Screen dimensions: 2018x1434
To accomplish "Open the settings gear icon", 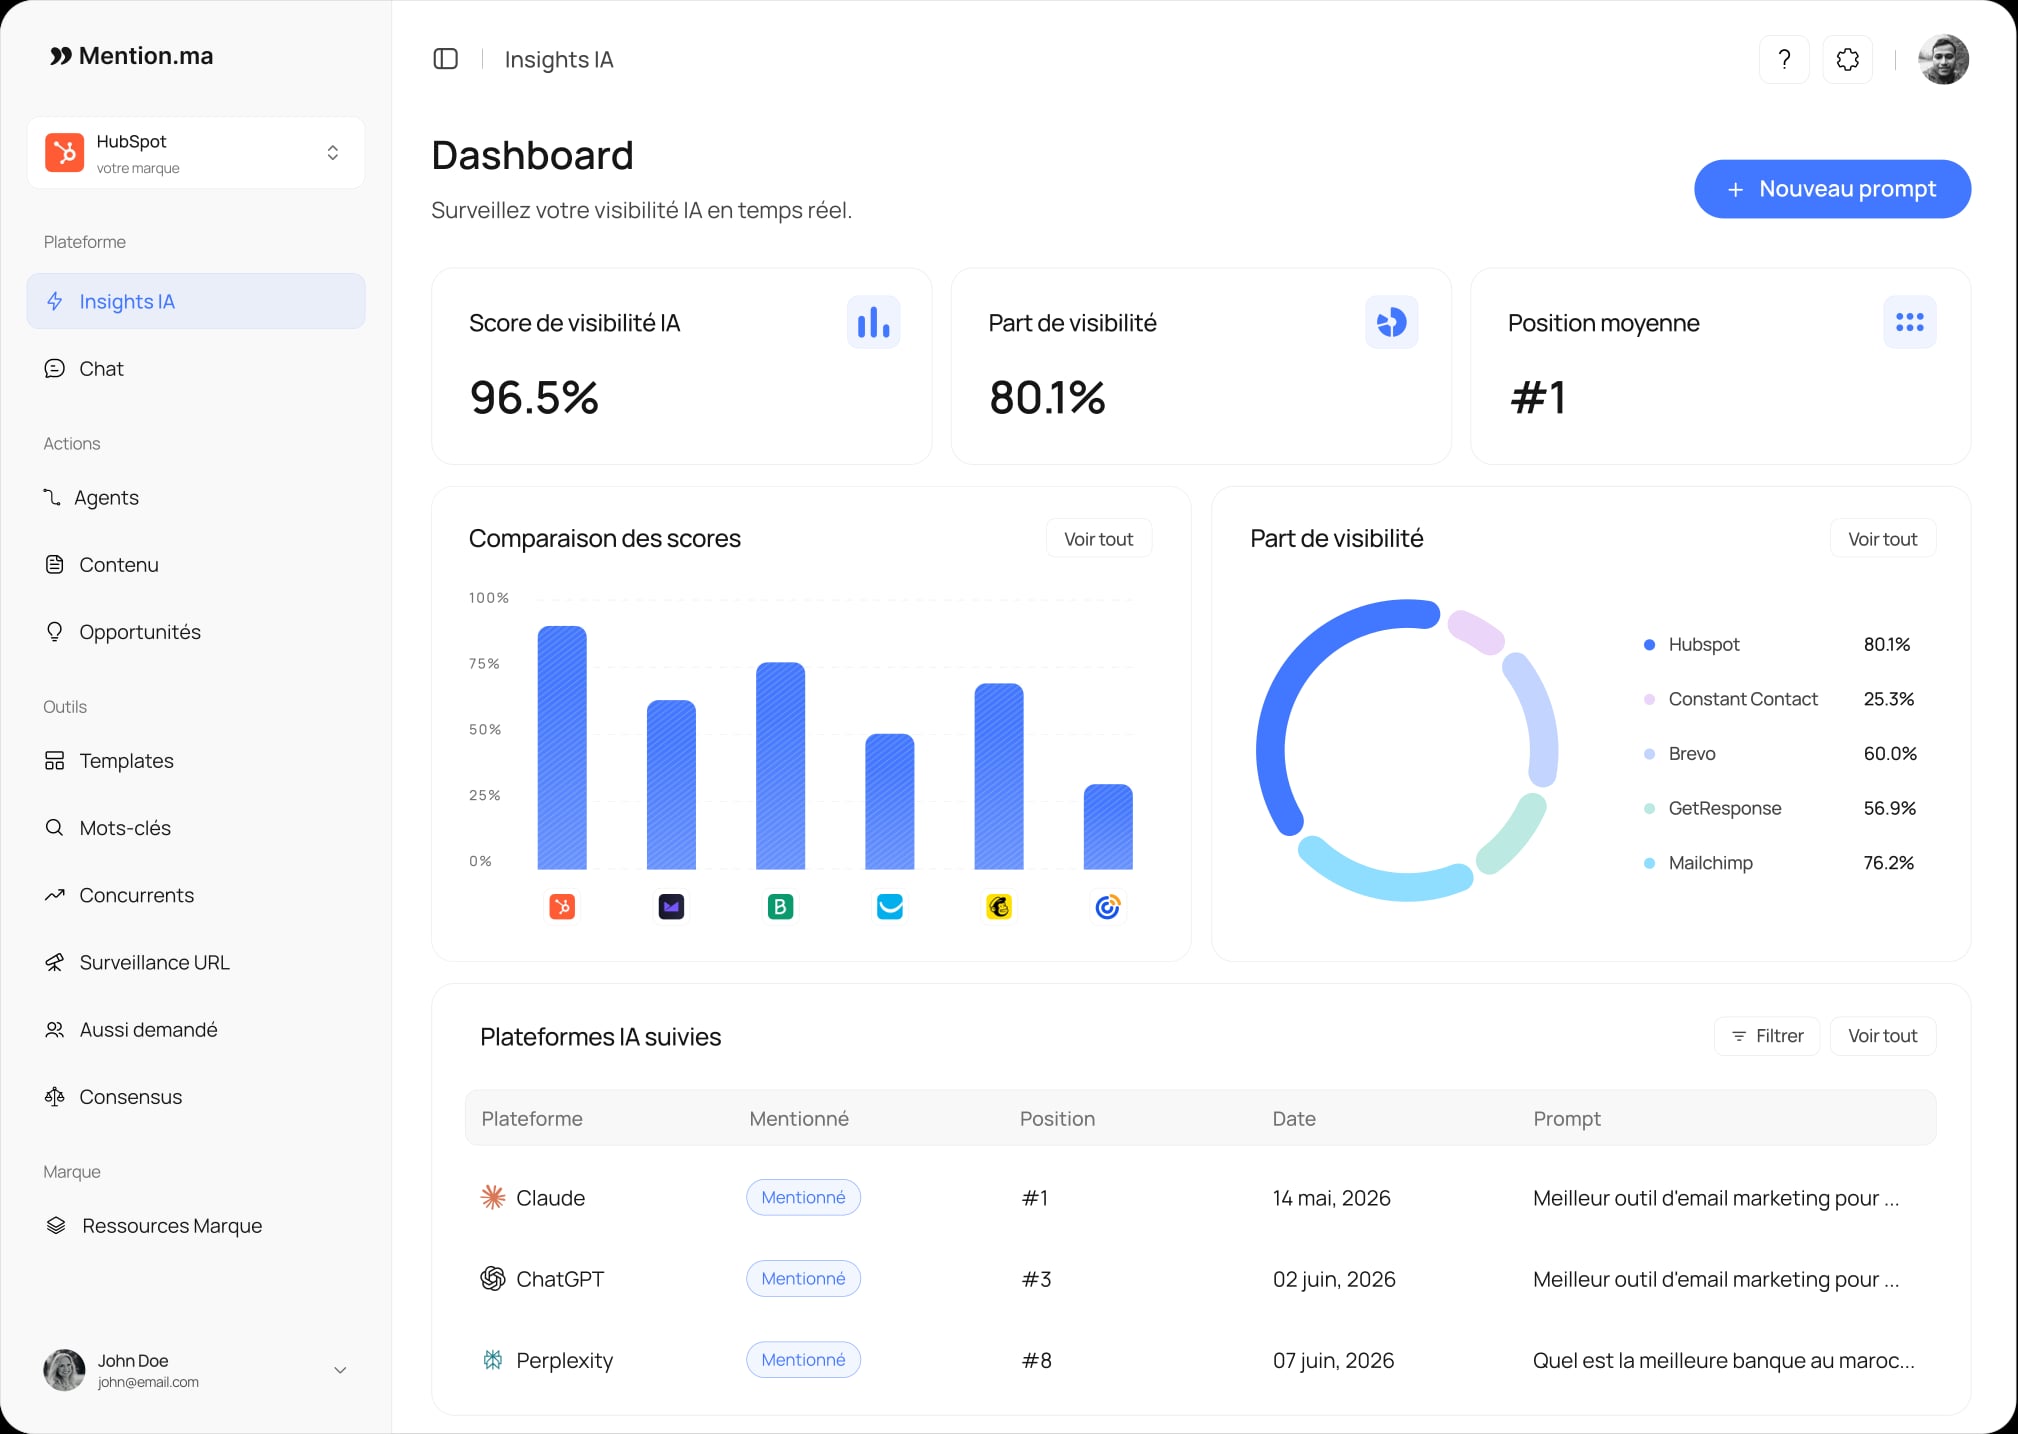I will point(1847,60).
